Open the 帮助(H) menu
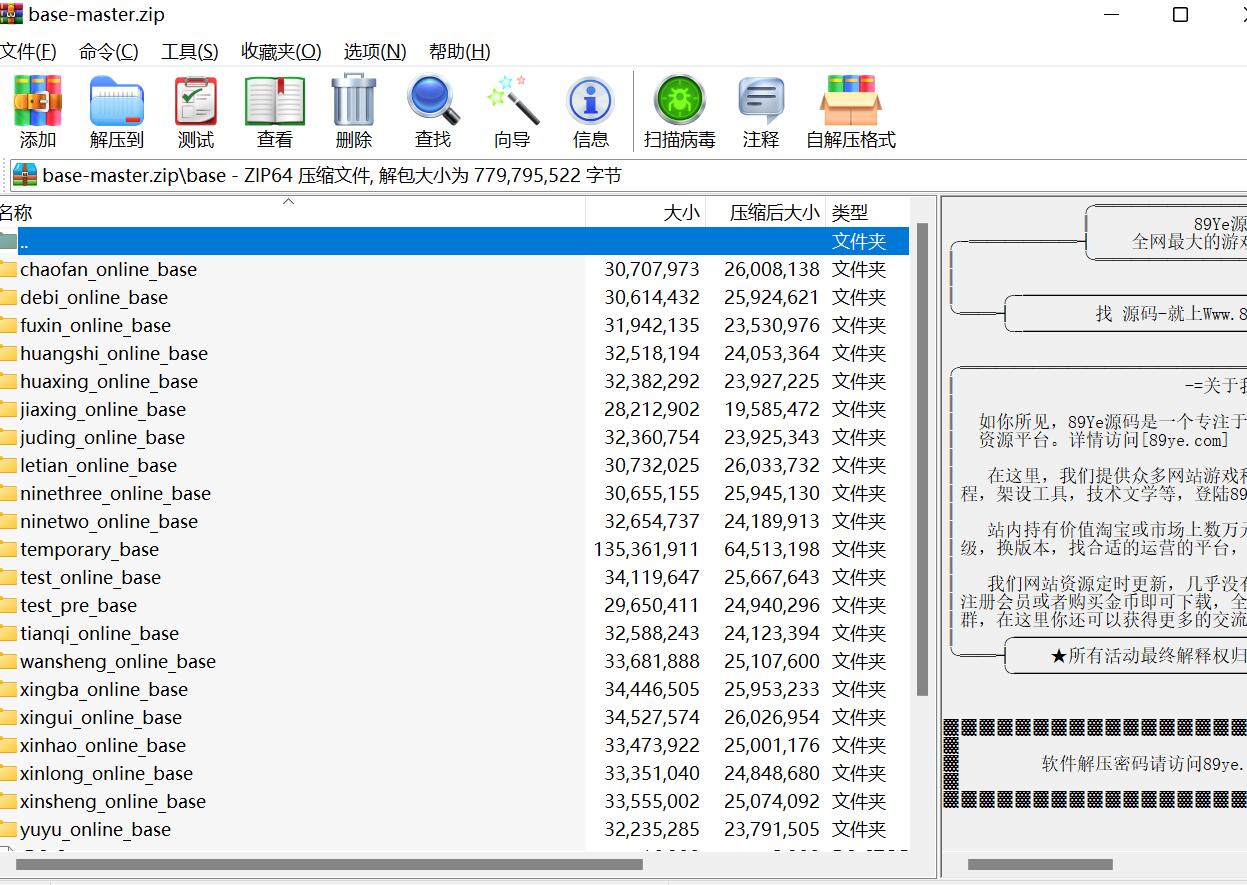Screen dimensions: 1247x885 click(x=459, y=51)
